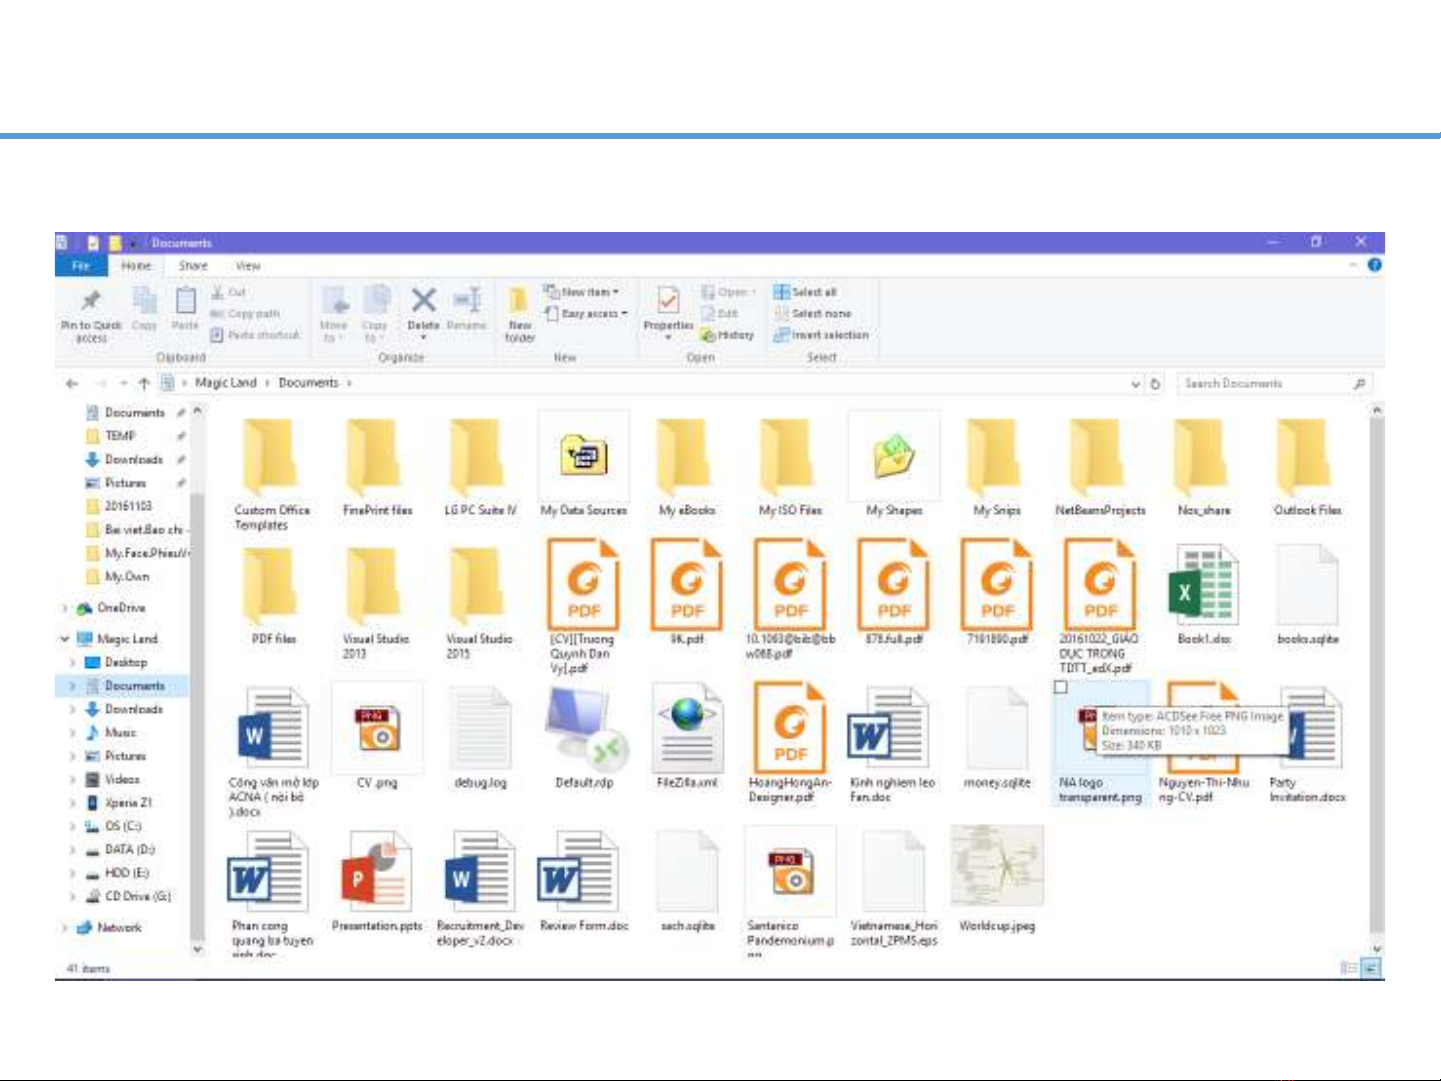Switch to details view in status bar
Viewport: 1441px width, 1081px height.
pyautogui.click(x=1349, y=968)
